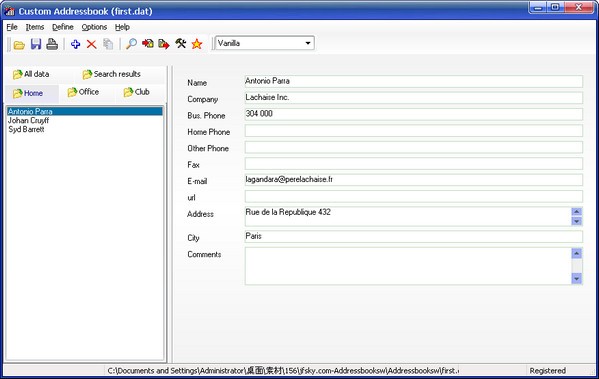
Task: Click the import data toolbar icon
Action: click(x=147, y=44)
